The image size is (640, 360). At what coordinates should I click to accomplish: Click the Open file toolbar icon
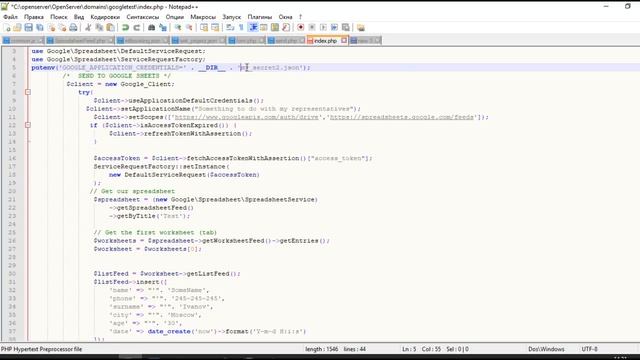pos(17,28)
